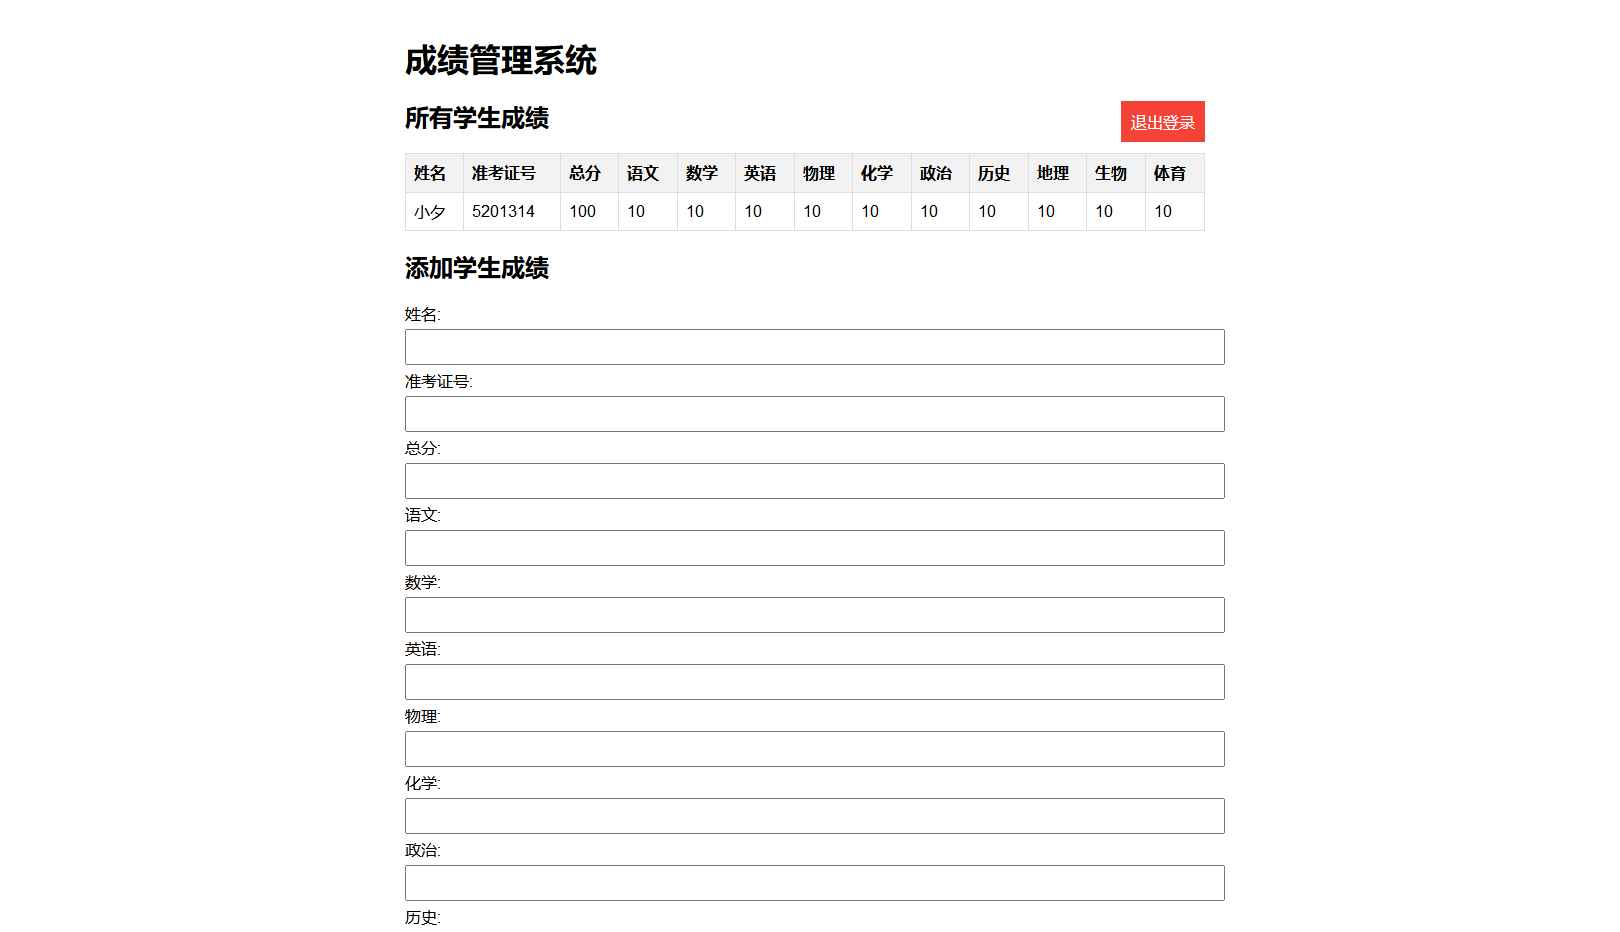Click the 姓名 input field
1620x932 pixels.
[x=813, y=347]
